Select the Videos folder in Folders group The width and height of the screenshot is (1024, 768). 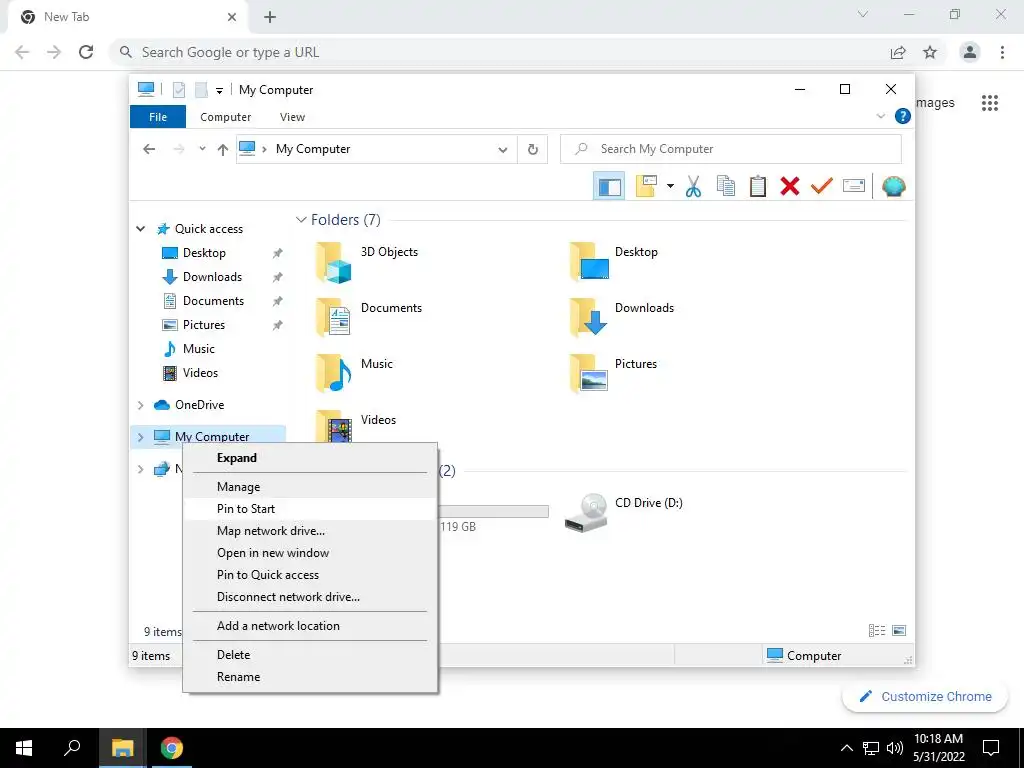pyautogui.click(x=356, y=428)
